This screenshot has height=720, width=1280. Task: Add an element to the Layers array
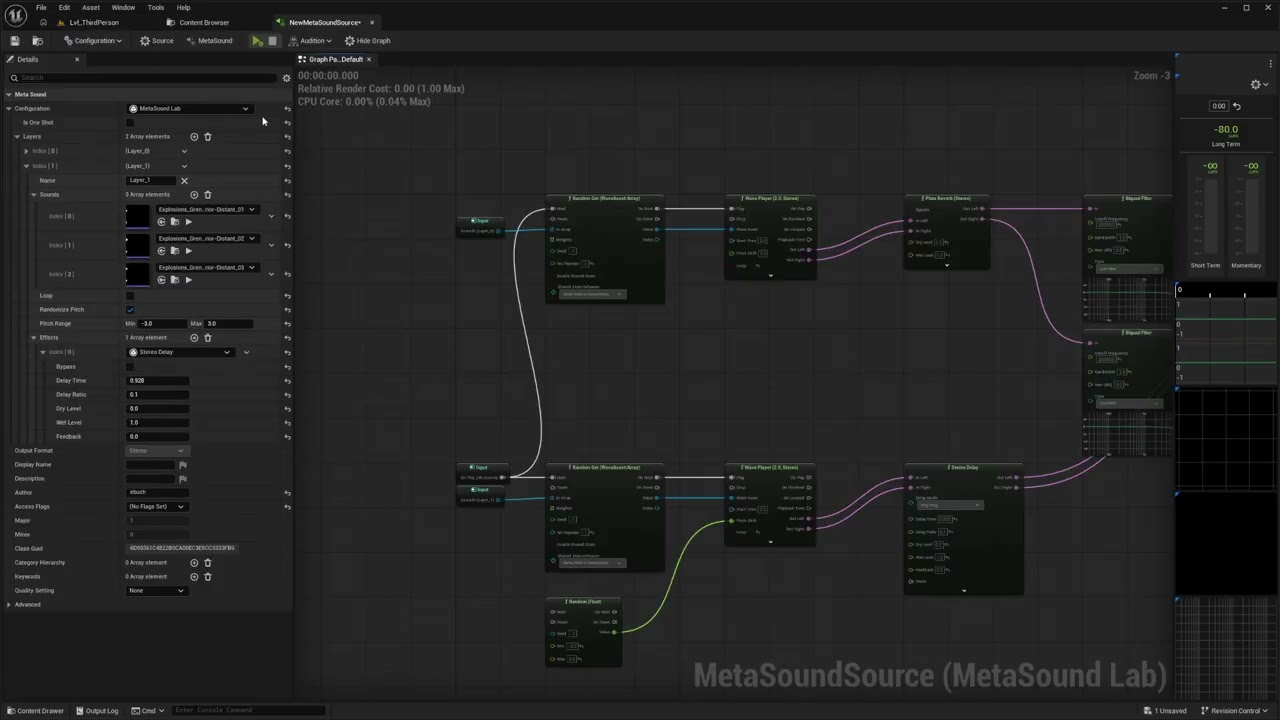[194, 137]
